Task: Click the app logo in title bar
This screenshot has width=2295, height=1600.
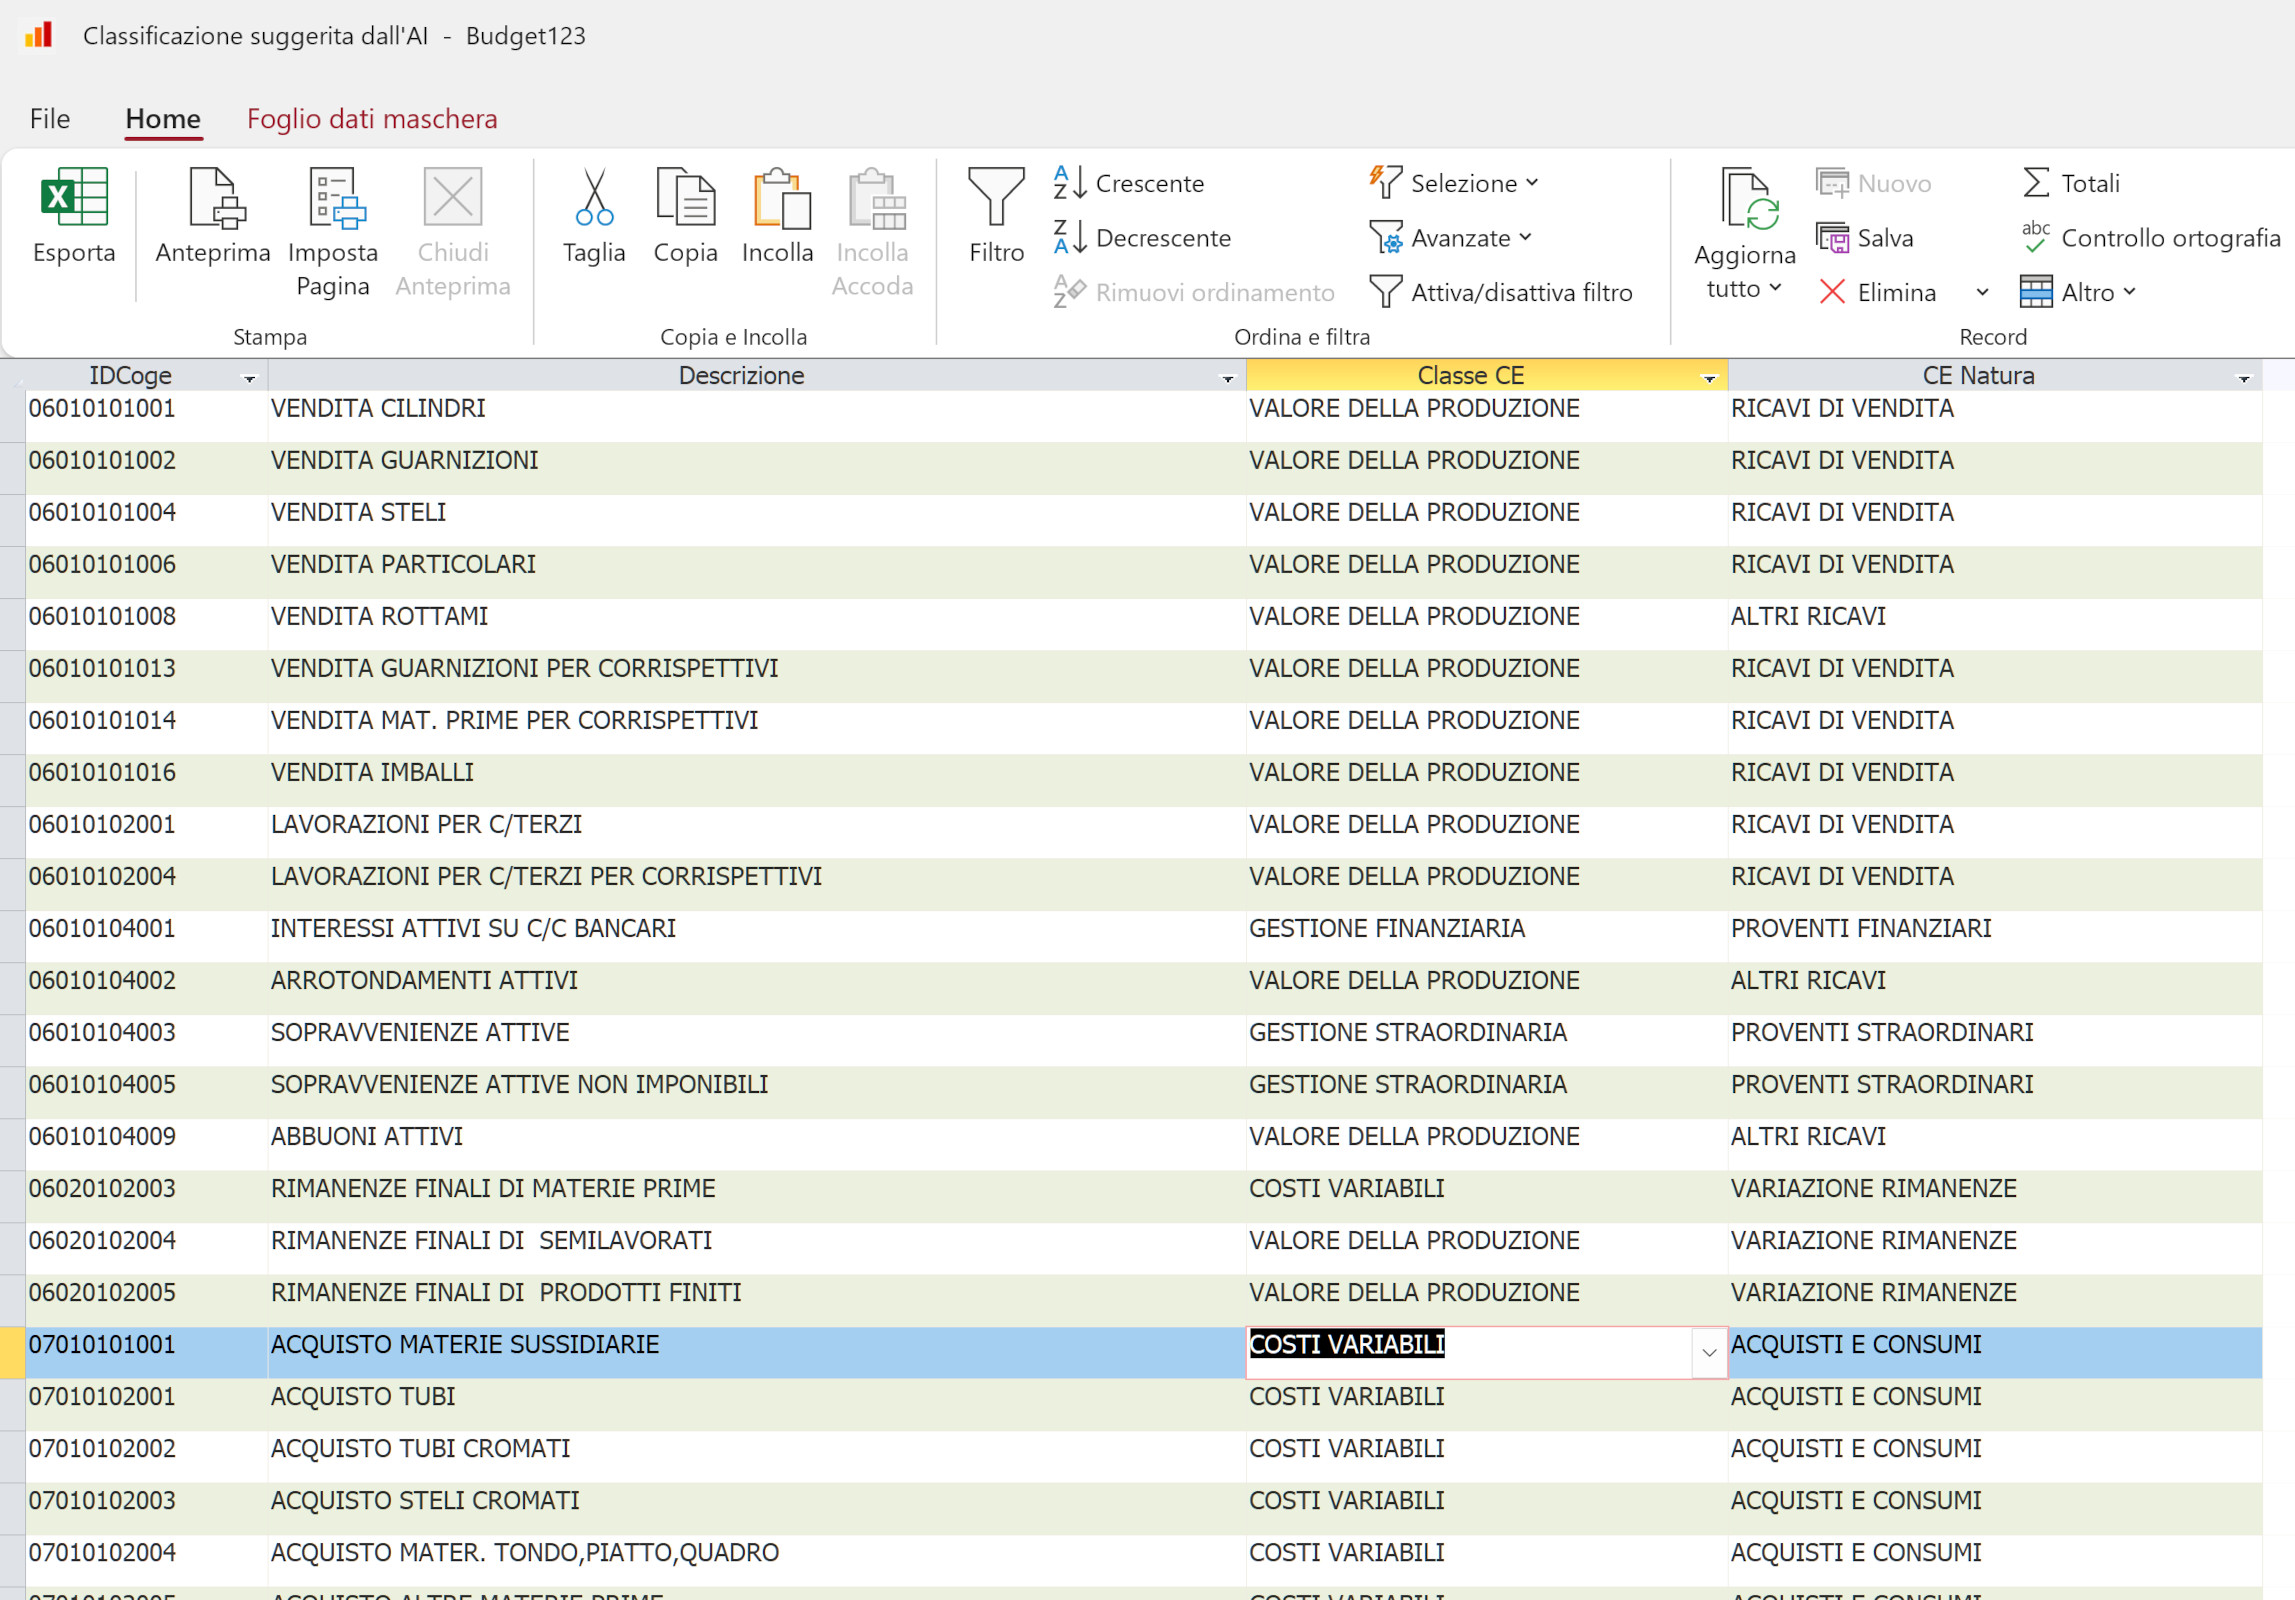Action: pos(38,35)
